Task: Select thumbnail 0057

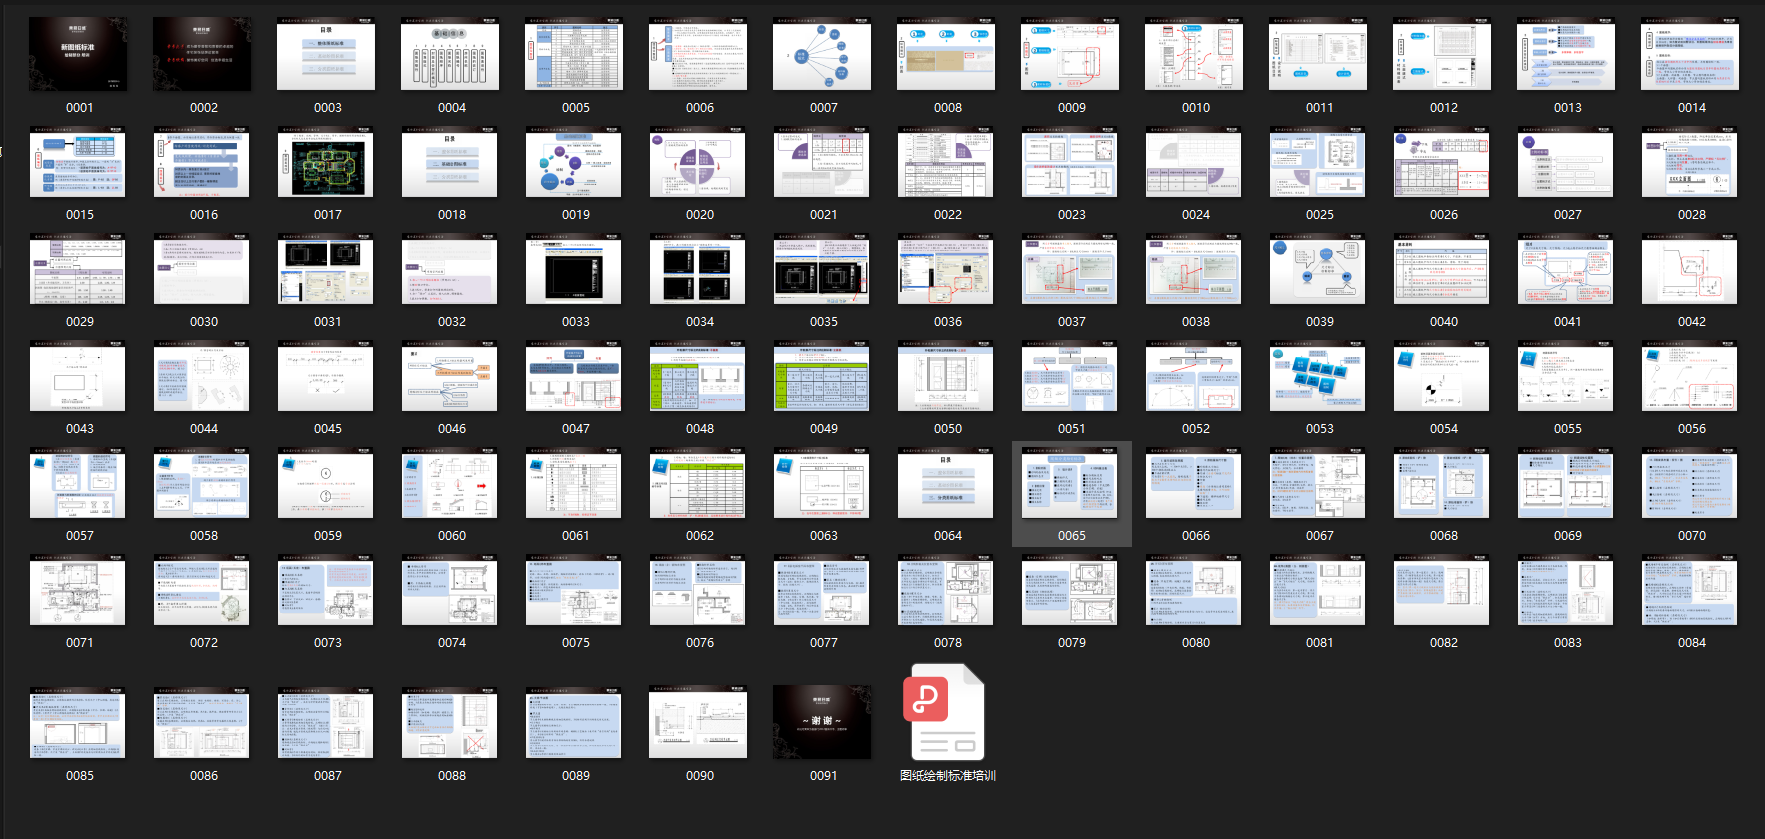Action: [x=78, y=483]
